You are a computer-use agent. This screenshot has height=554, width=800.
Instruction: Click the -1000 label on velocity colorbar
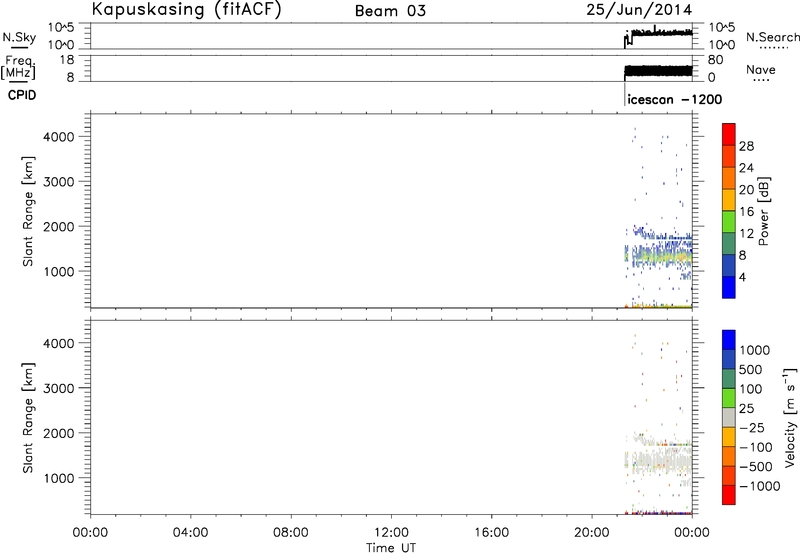760,486
